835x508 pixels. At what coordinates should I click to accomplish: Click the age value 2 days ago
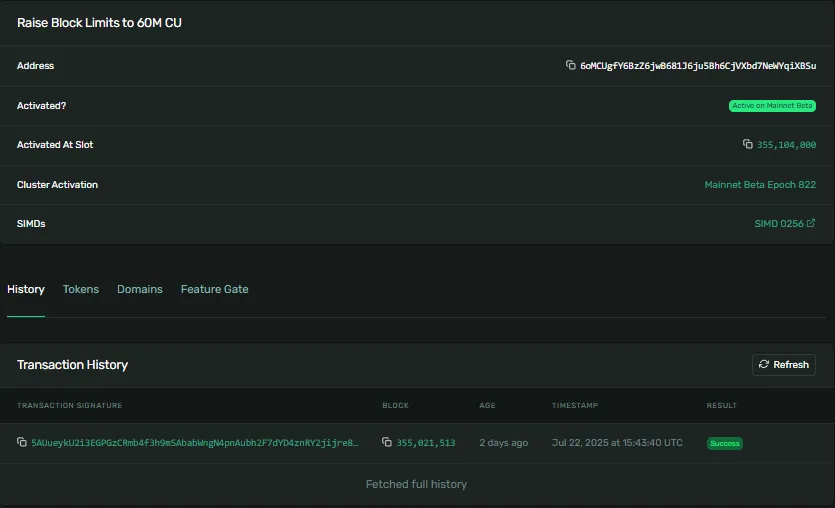click(504, 443)
